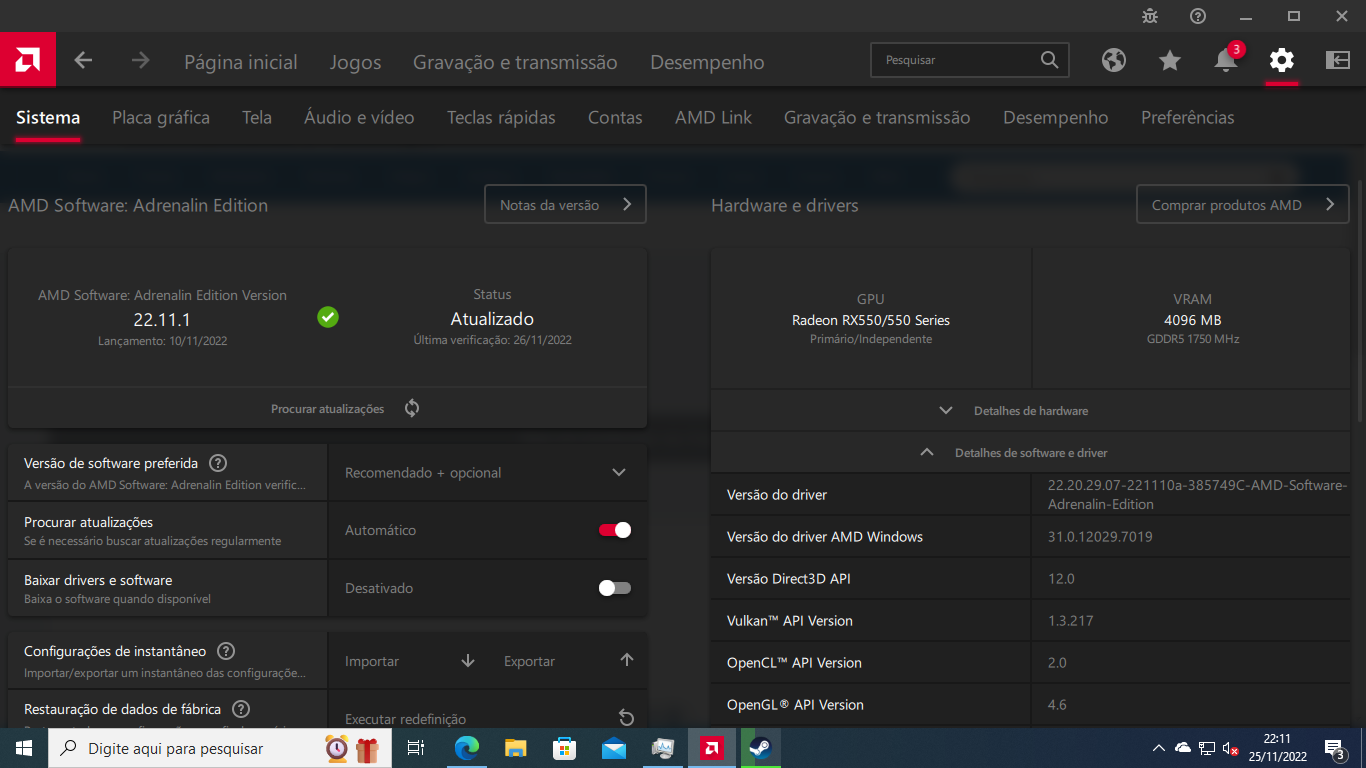Switch to Teclas rápidas tab
The width and height of the screenshot is (1366, 768).
click(x=501, y=117)
